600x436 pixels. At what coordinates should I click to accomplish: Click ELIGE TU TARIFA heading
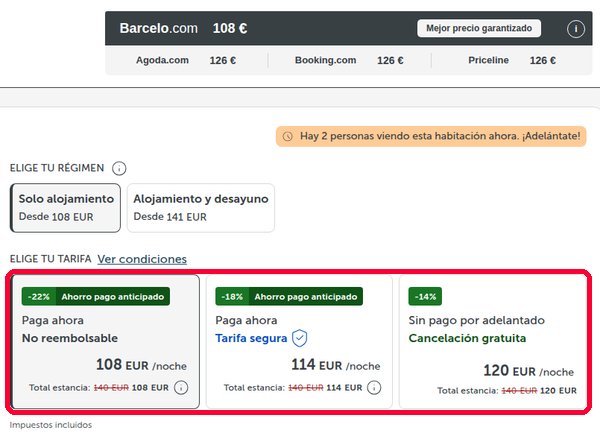(x=51, y=259)
